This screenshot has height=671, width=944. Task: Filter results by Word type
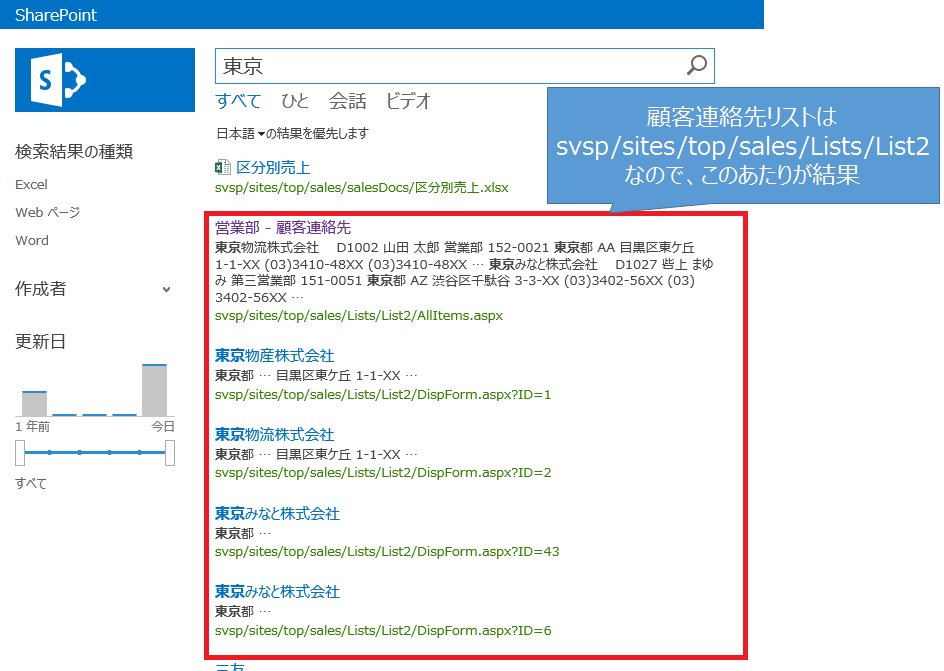click(32, 241)
